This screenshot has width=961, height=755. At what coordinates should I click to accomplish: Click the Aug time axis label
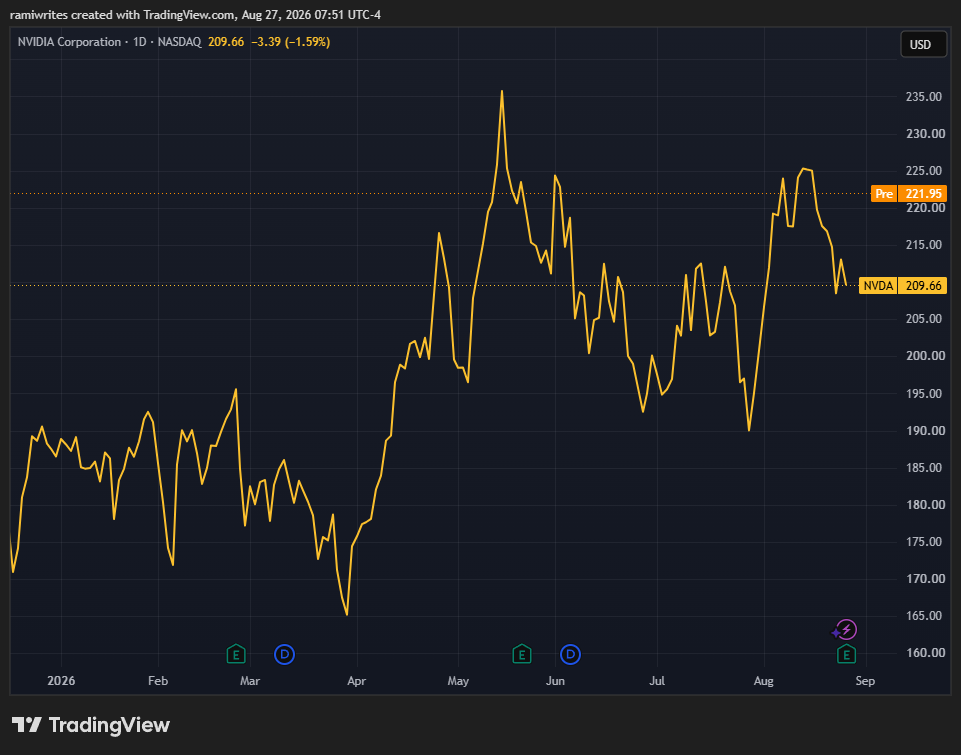pyautogui.click(x=764, y=681)
